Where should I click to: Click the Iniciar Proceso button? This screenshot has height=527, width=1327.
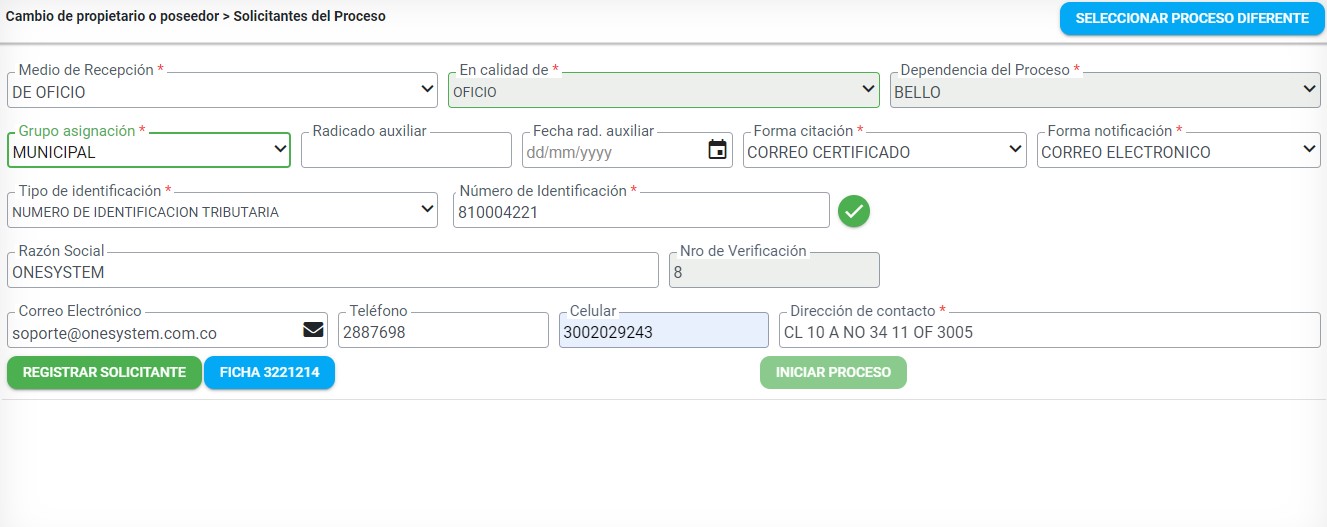click(x=833, y=372)
